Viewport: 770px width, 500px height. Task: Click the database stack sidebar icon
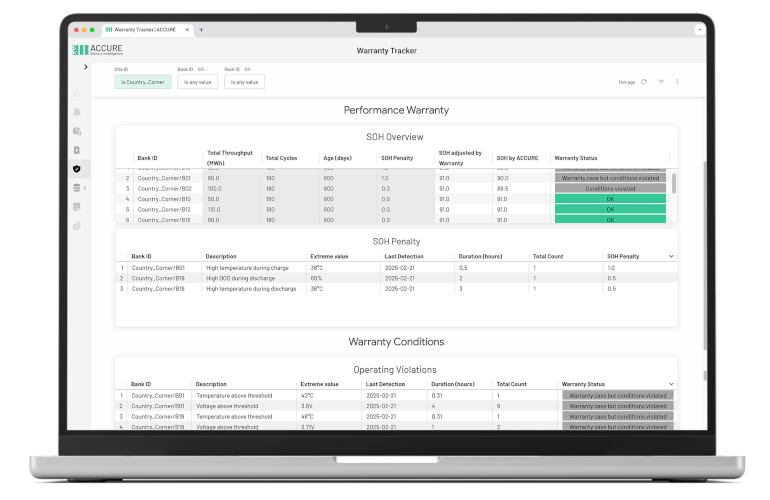(x=77, y=187)
